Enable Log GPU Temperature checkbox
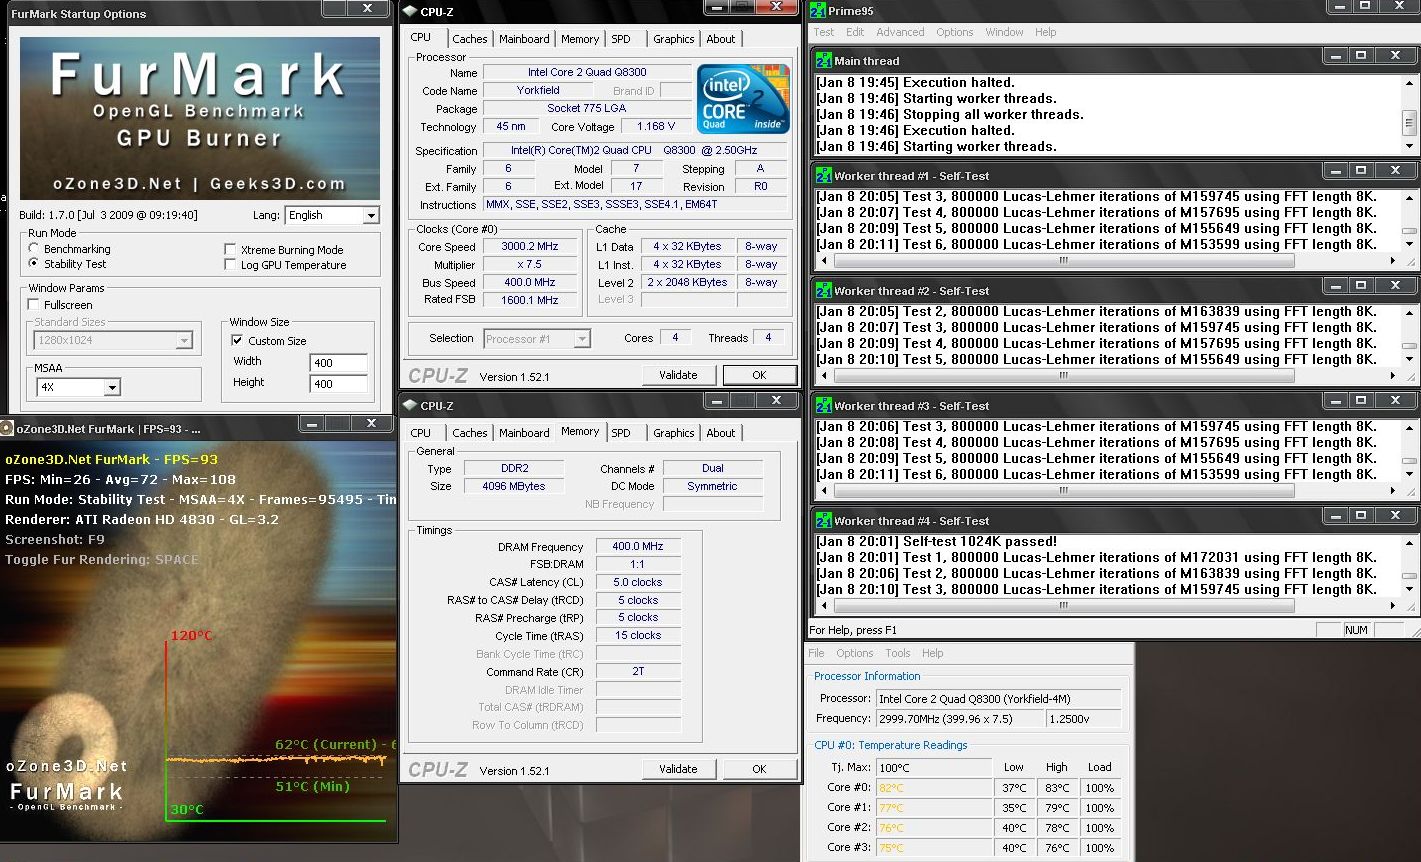1421x862 pixels. 231,265
